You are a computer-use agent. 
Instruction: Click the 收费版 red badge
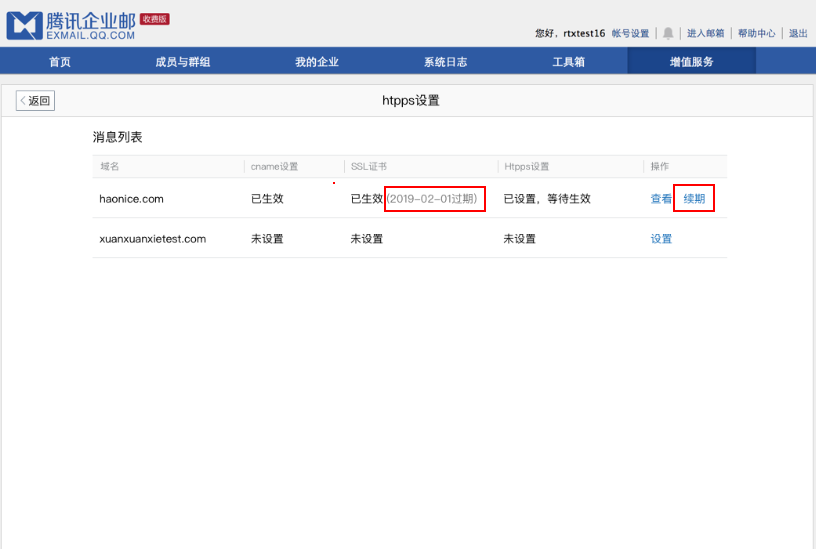(x=154, y=19)
